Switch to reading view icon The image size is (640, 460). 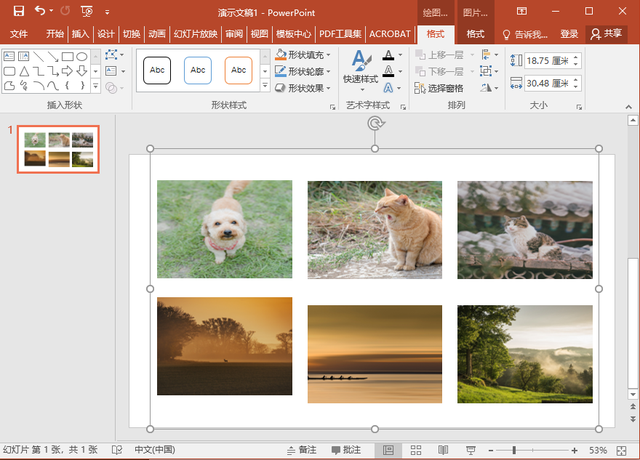[442, 450]
